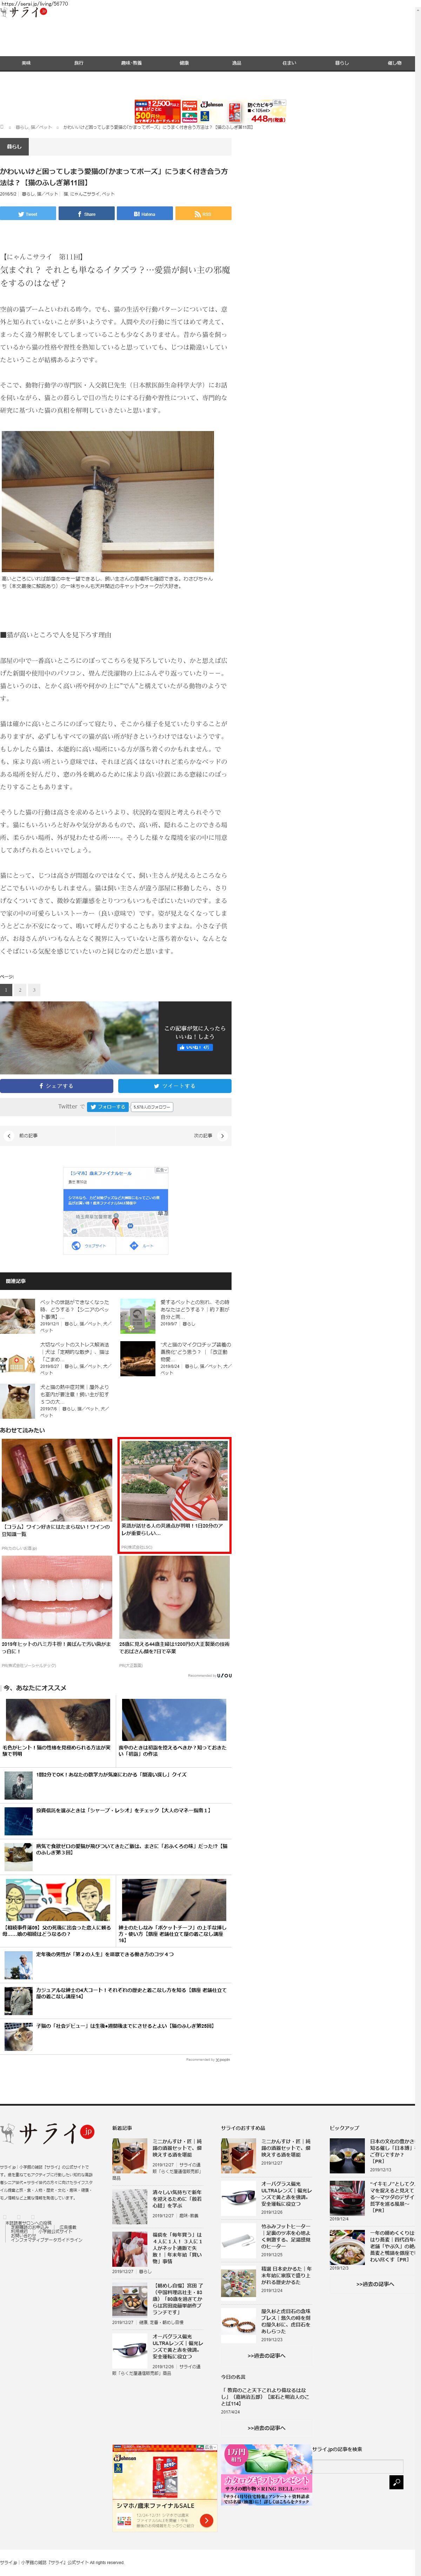Go to page 2 of the article
Viewport: 421px width, 2576px height.
[x=20, y=990]
